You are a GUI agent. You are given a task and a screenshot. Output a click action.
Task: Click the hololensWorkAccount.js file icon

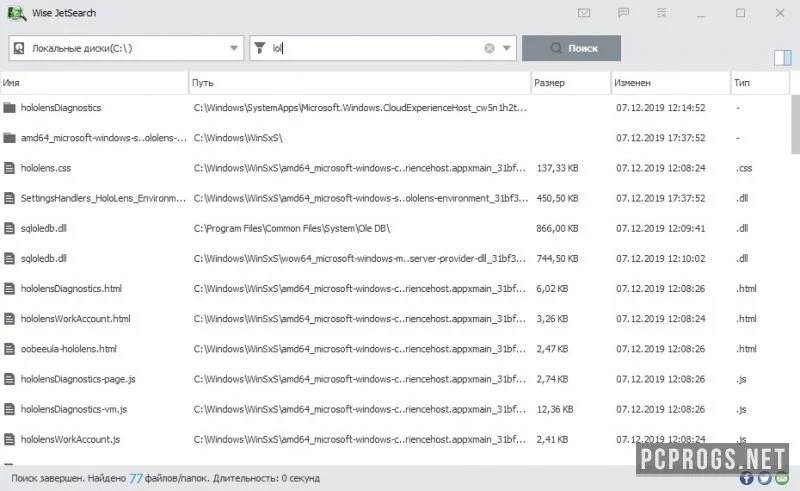pos(9,439)
